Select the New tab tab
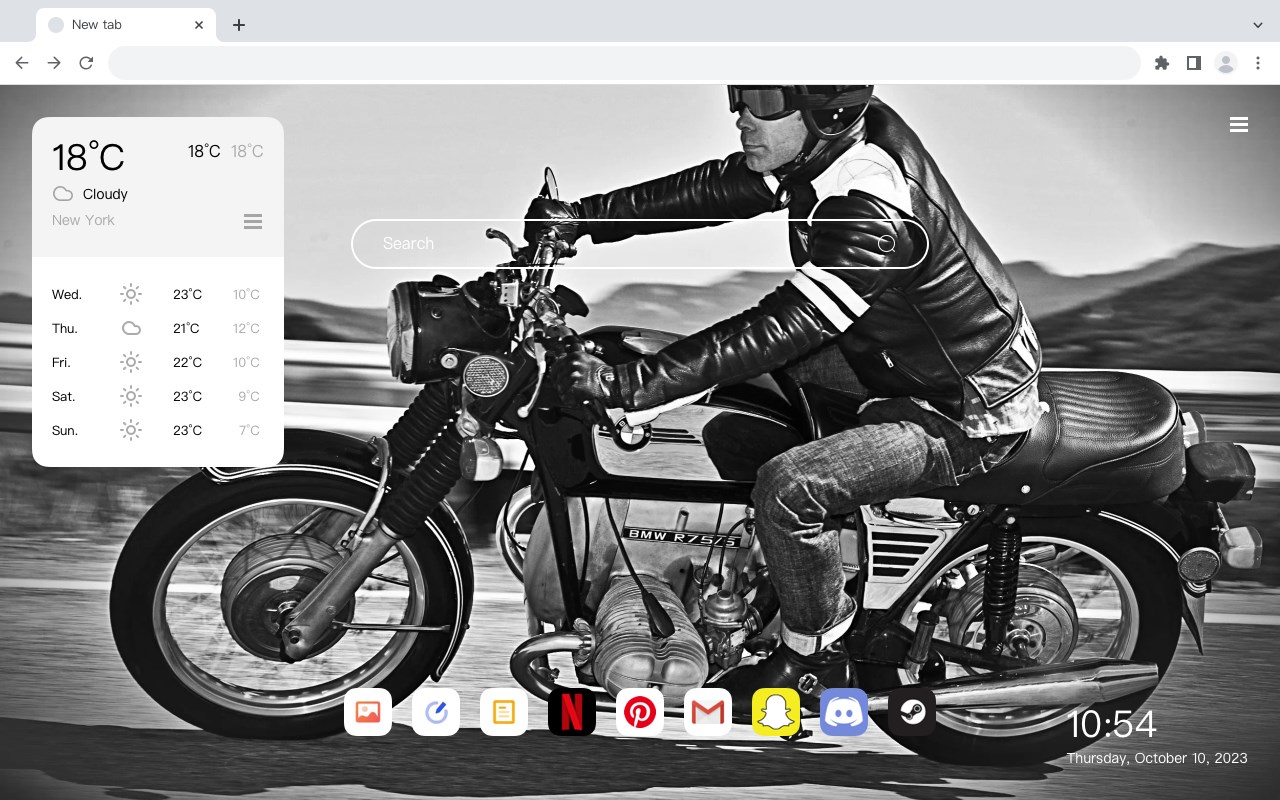1280x800 pixels. click(126, 24)
